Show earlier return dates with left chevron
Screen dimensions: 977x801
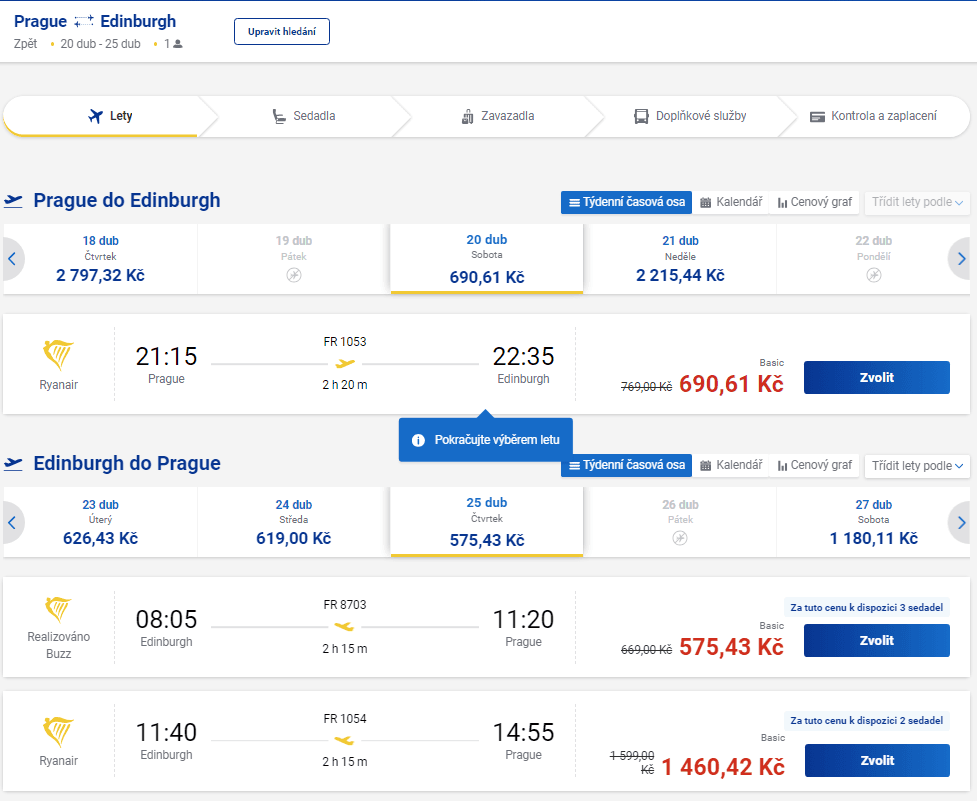click(x=12, y=523)
